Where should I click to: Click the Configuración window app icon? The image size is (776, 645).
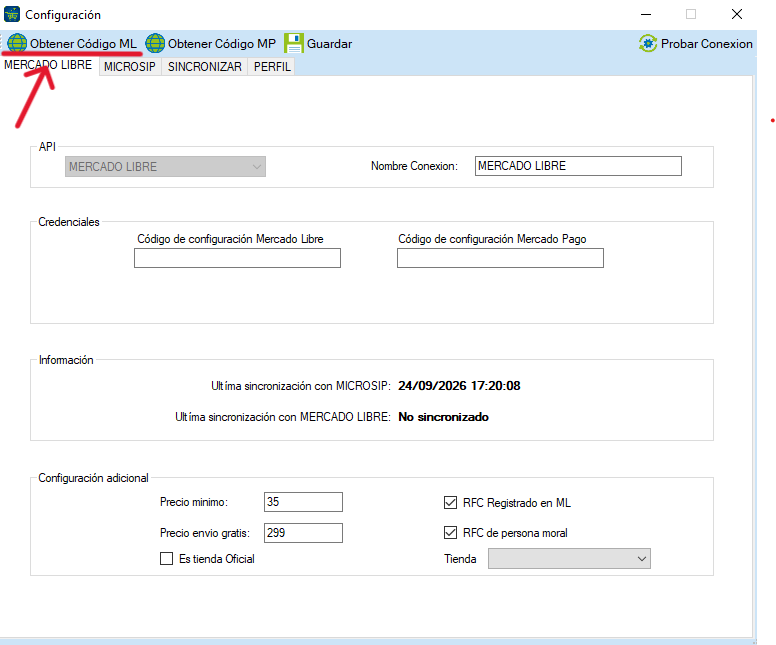(x=12, y=14)
